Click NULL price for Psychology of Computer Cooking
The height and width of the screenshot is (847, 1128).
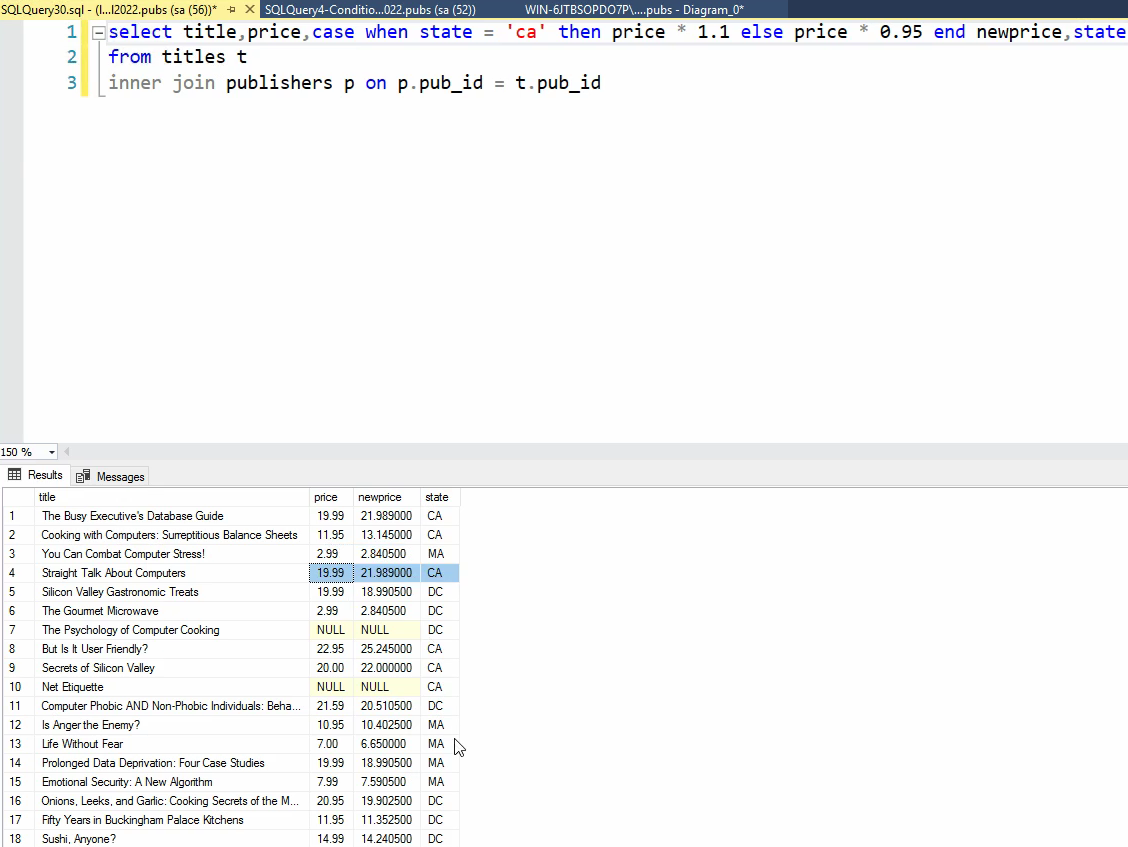(331, 630)
